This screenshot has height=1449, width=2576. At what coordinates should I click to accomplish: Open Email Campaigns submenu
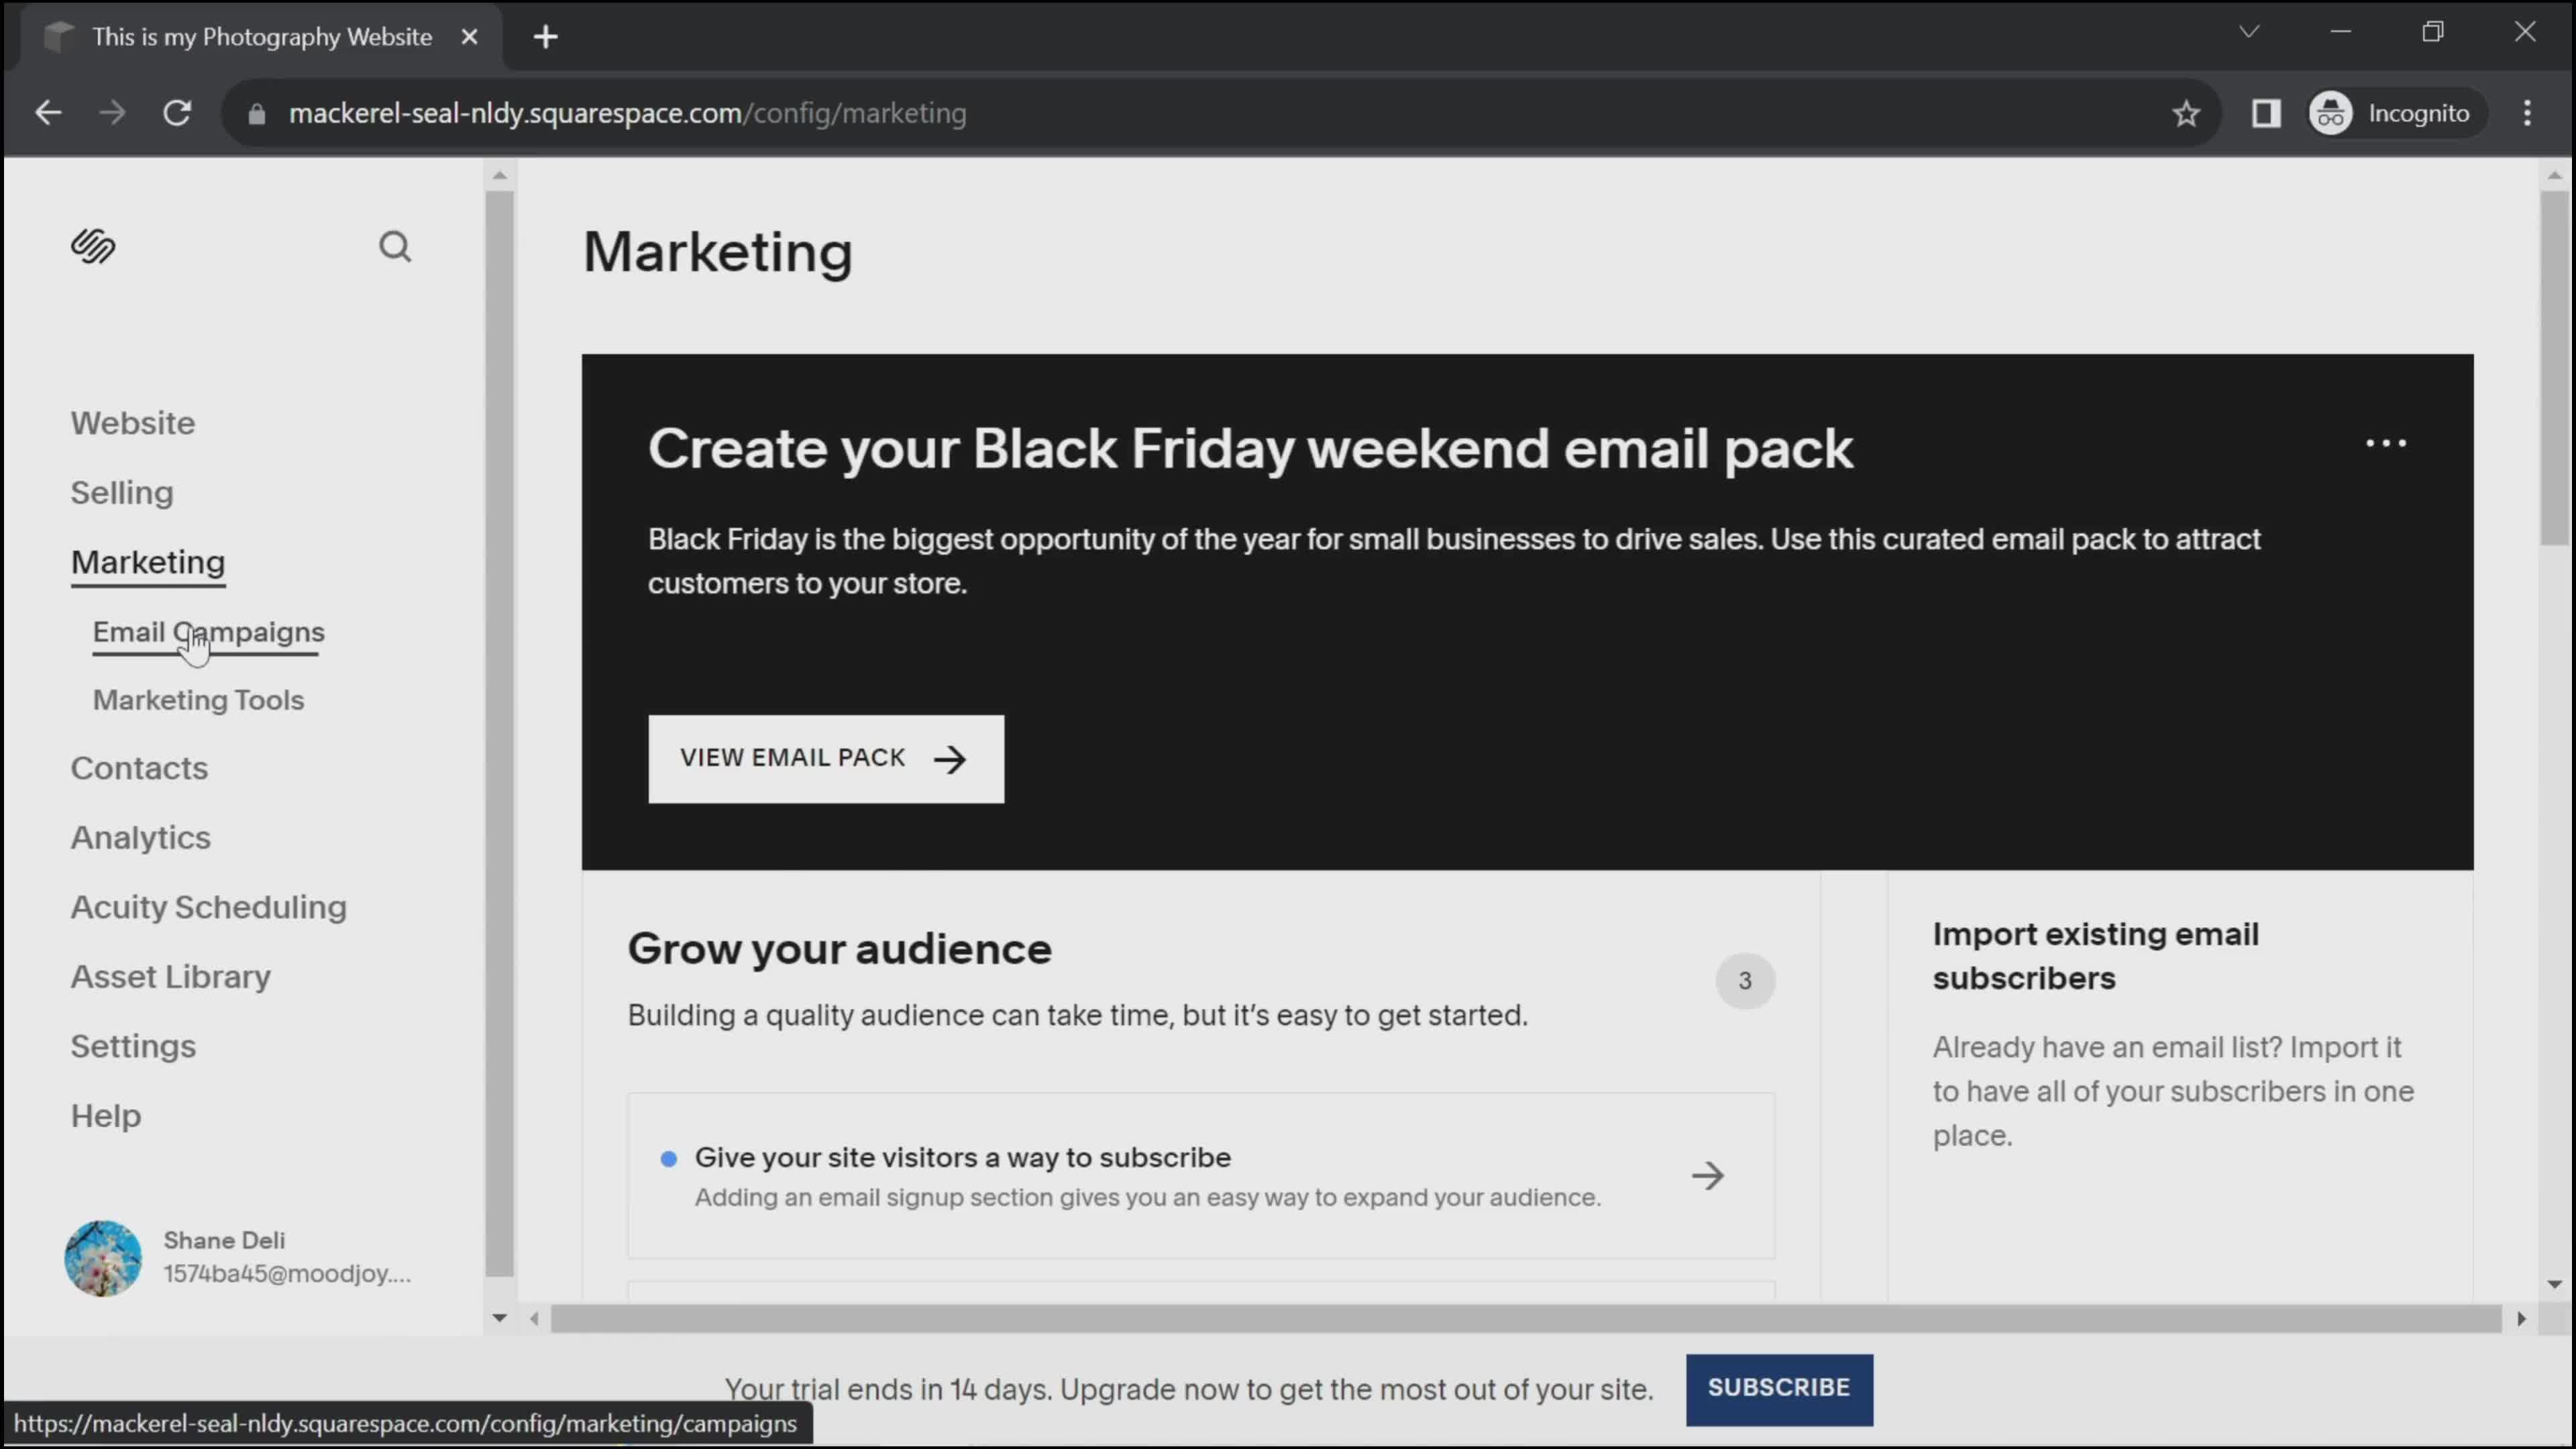point(209,632)
